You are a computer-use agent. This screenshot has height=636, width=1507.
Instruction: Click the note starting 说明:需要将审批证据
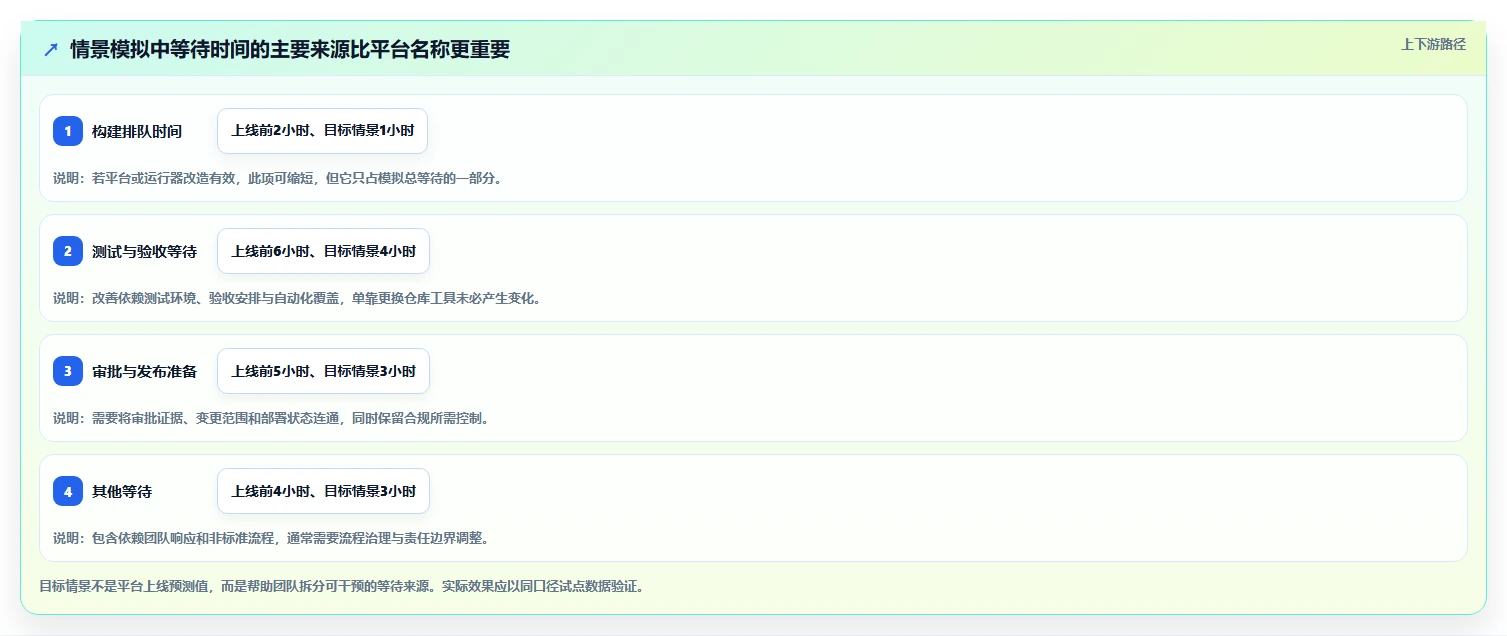pos(271,418)
